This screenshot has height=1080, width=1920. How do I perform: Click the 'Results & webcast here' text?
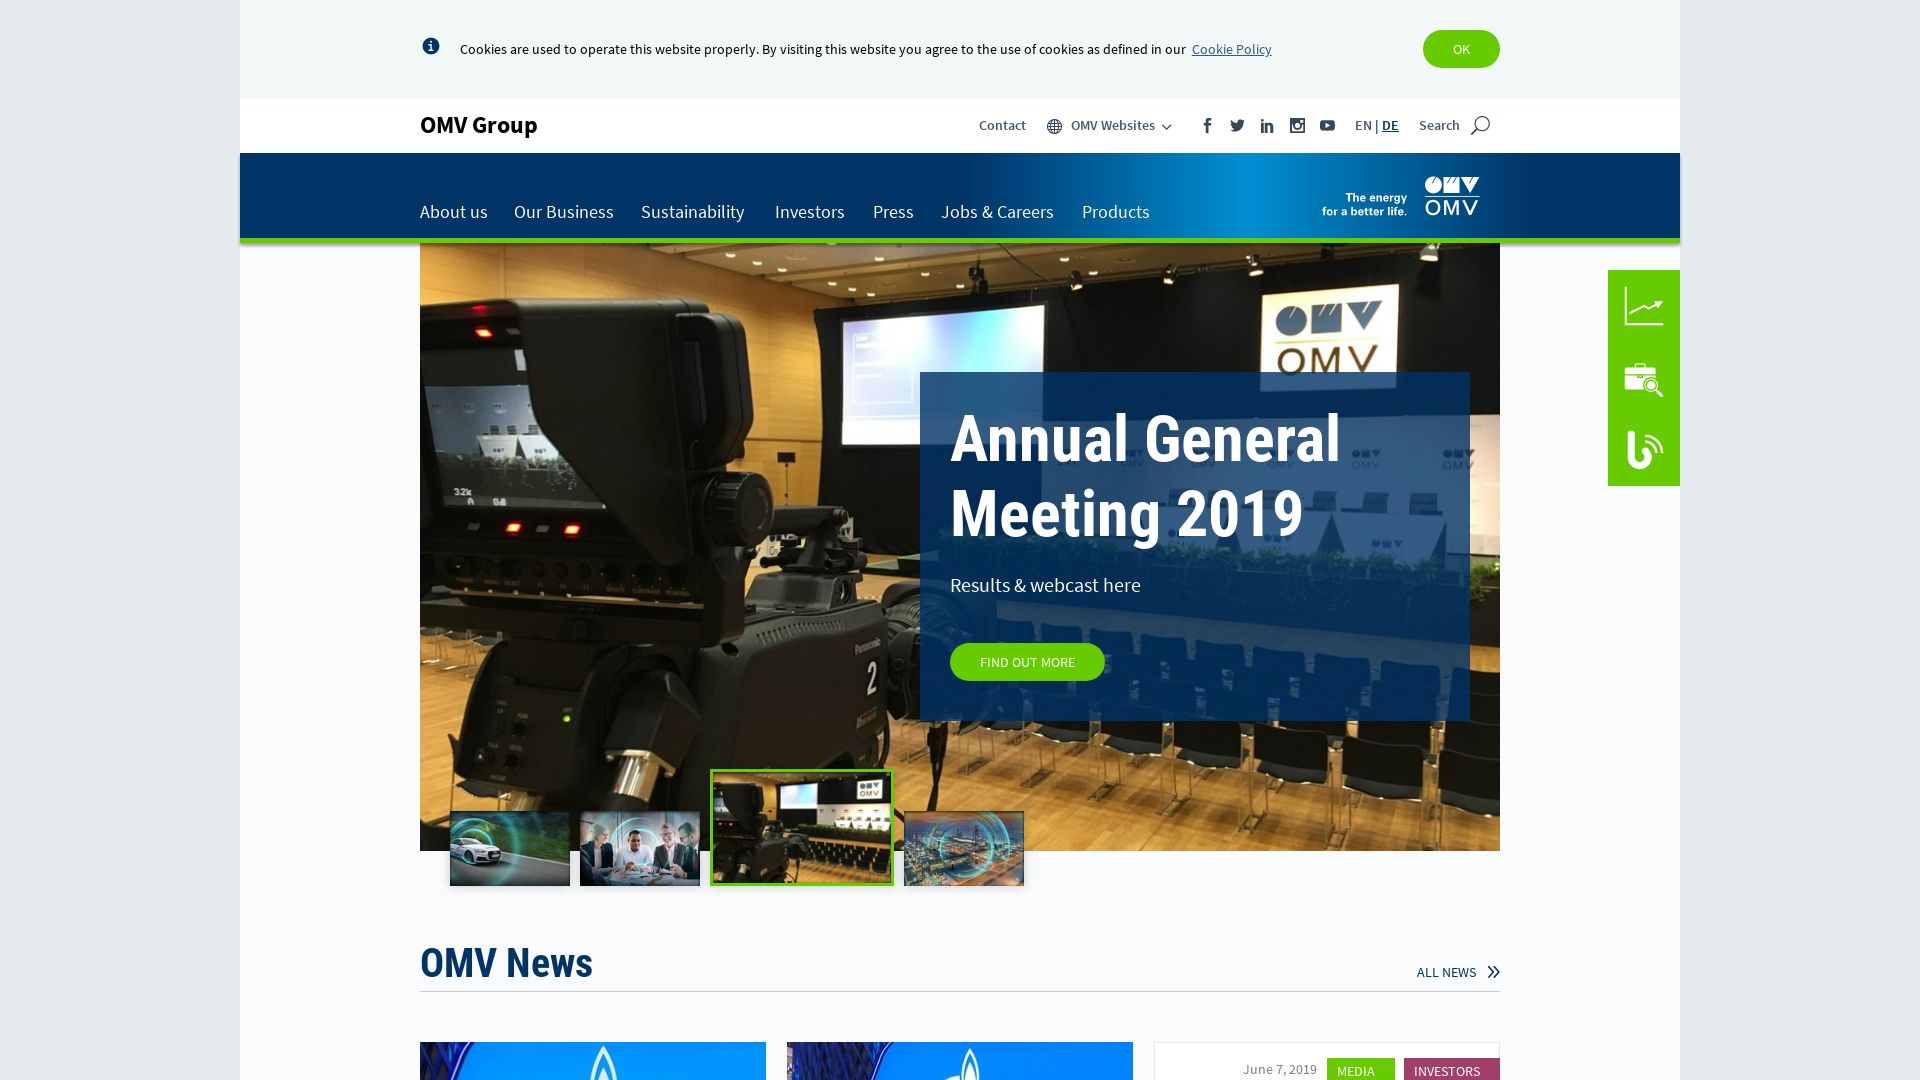[x=1045, y=585]
